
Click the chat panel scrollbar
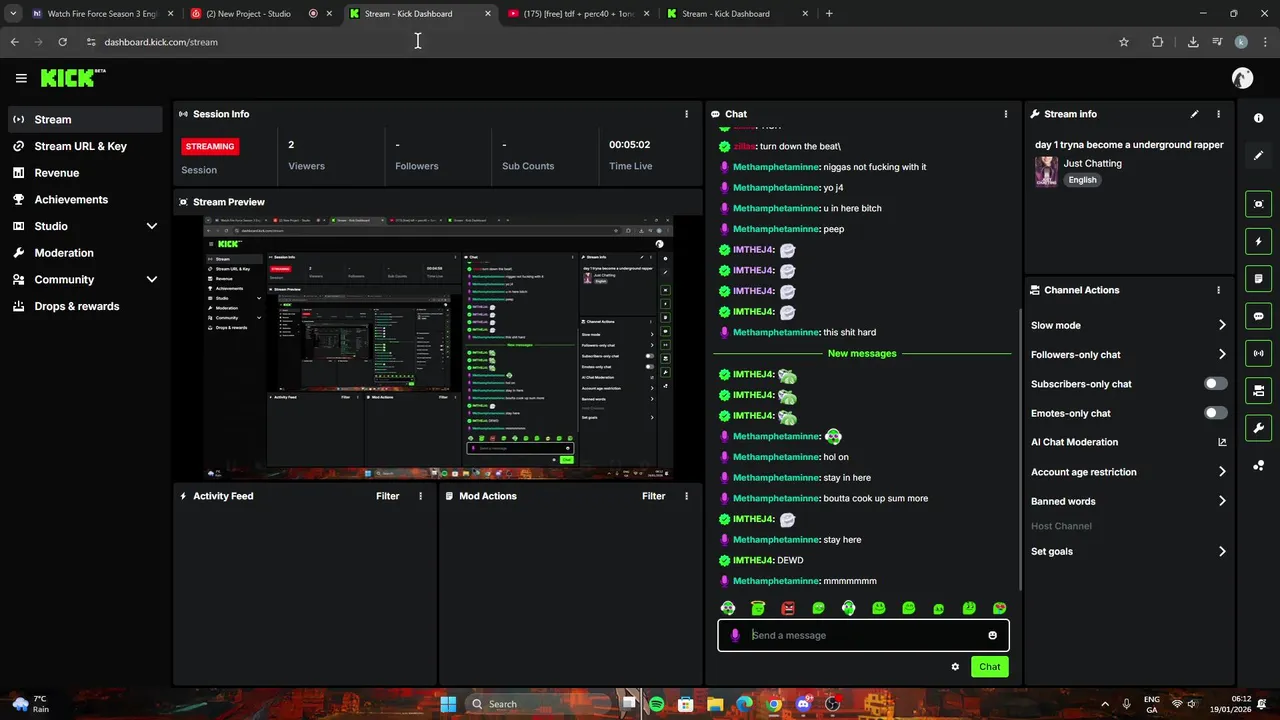click(1019, 450)
